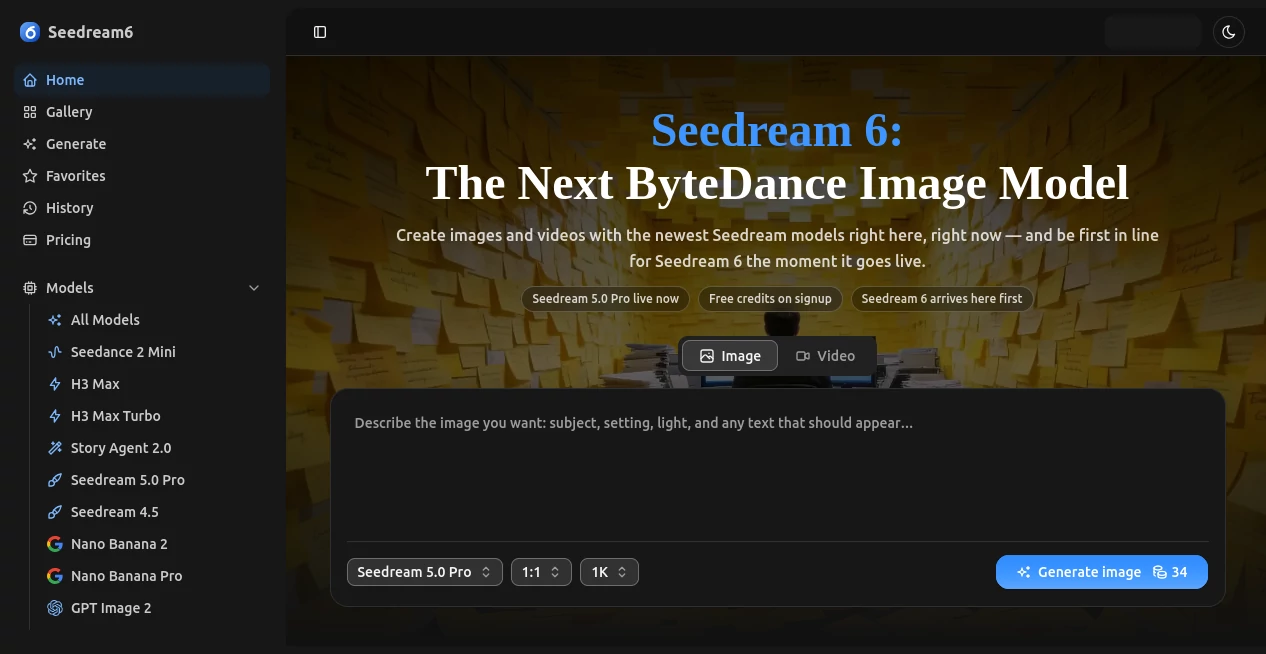Select the Seedream 4.5 model

[x=155, y=512]
